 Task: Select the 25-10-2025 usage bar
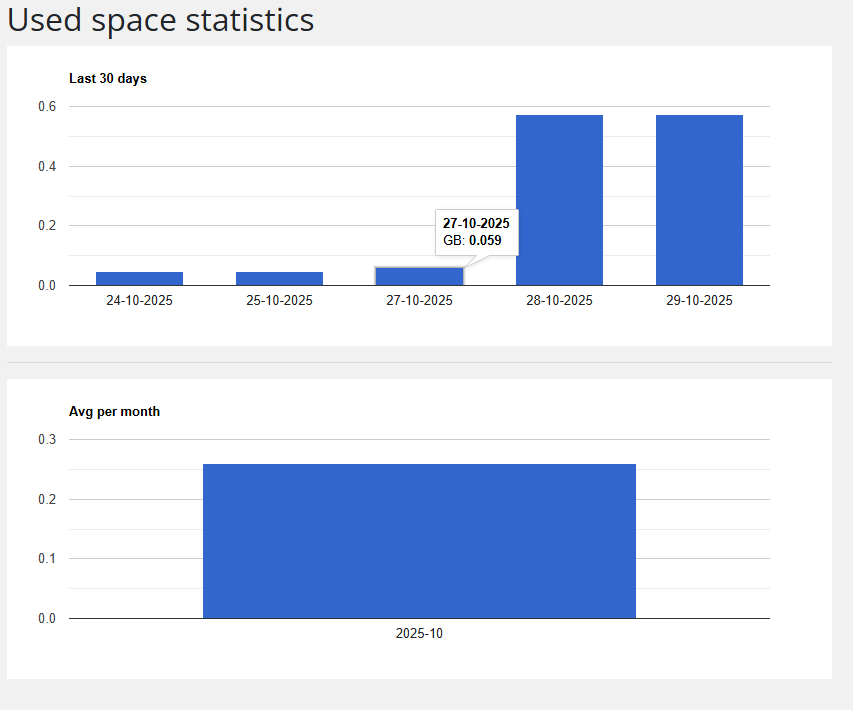click(x=279, y=278)
